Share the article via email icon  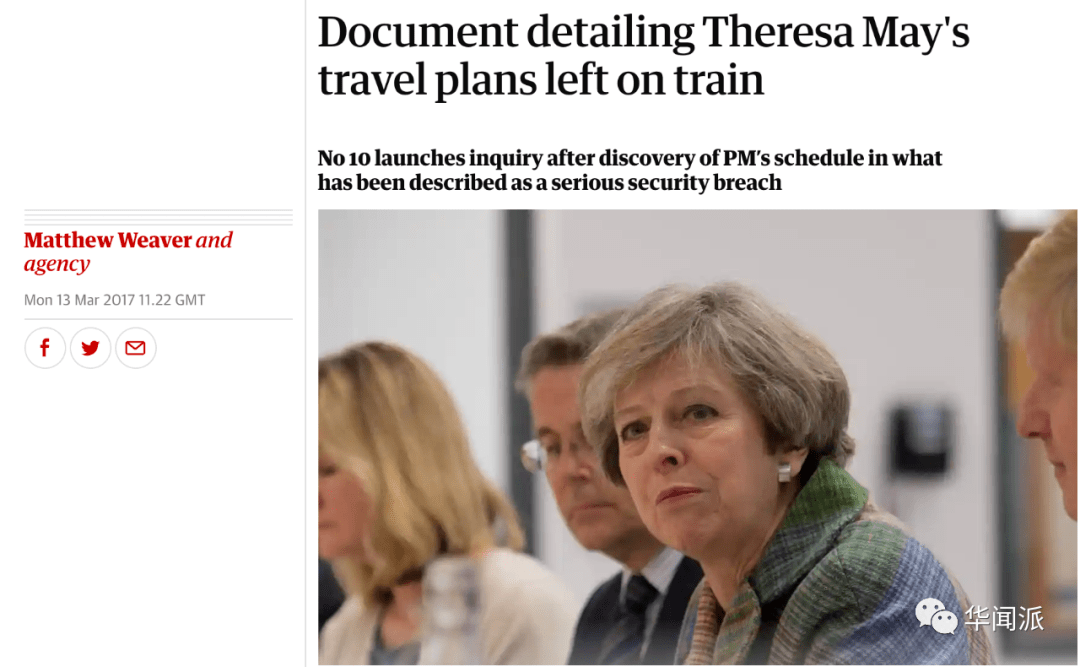pyautogui.click(x=136, y=348)
